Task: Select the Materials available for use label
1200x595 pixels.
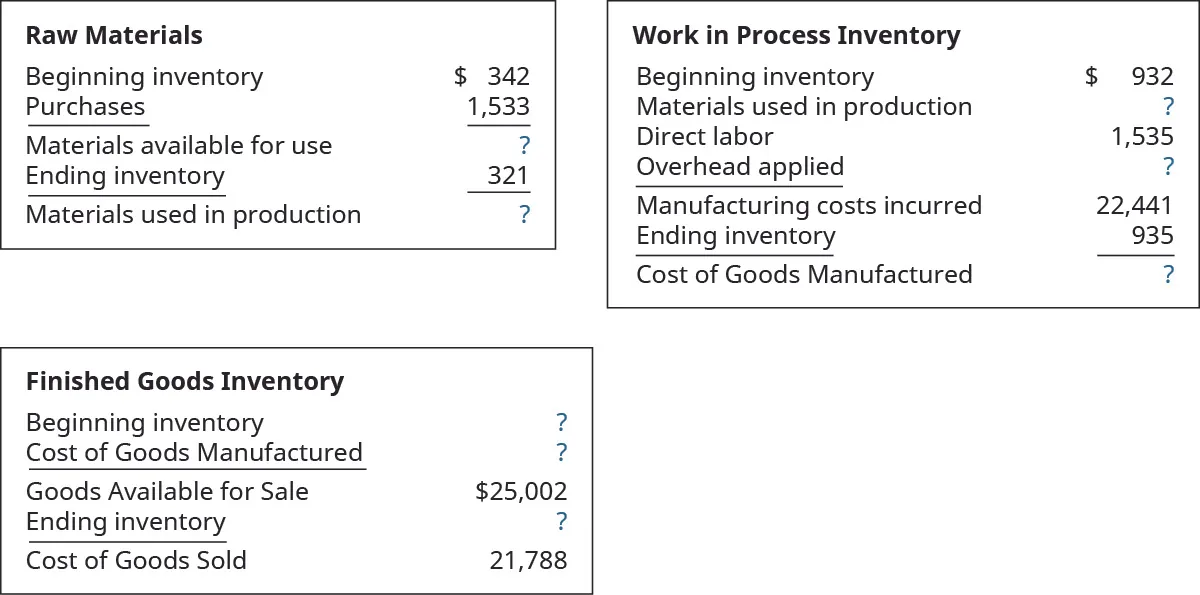Action: 178,146
